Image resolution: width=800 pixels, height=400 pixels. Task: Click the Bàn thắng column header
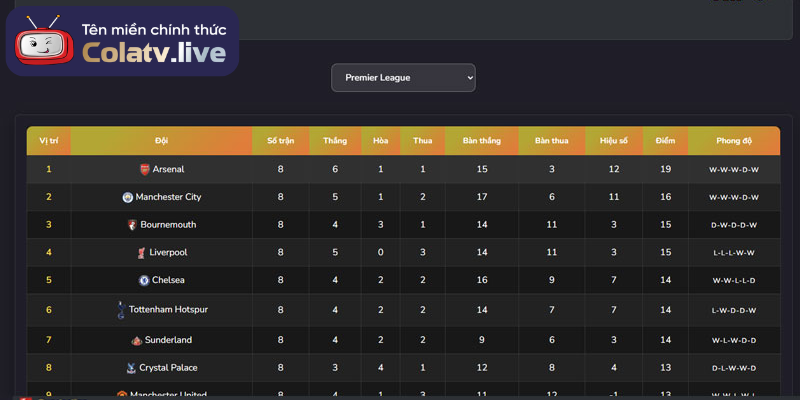tap(482, 141)
